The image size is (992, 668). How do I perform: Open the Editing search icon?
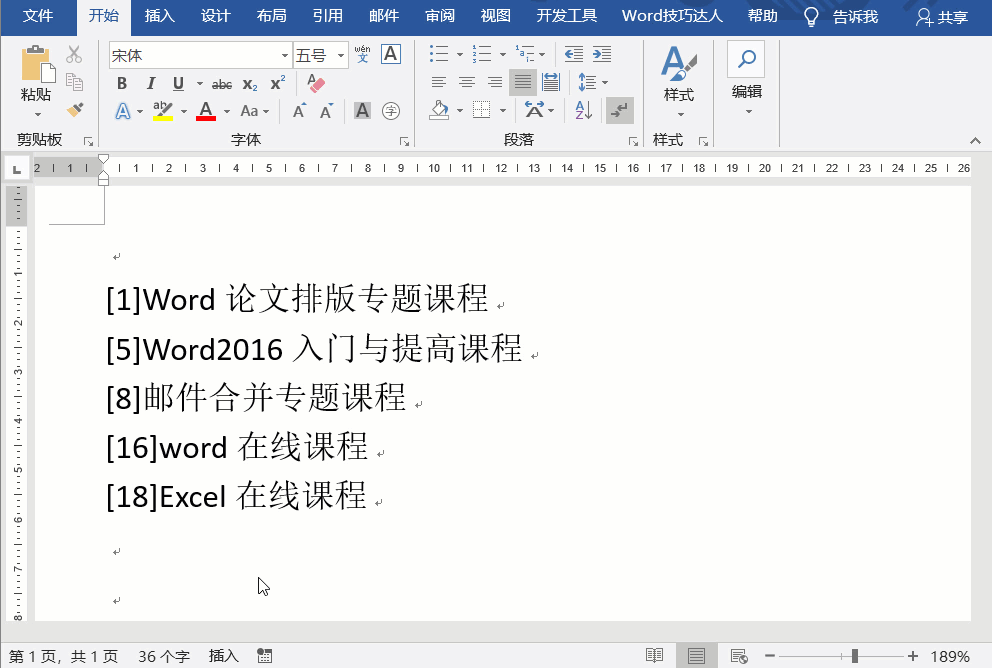747,59
